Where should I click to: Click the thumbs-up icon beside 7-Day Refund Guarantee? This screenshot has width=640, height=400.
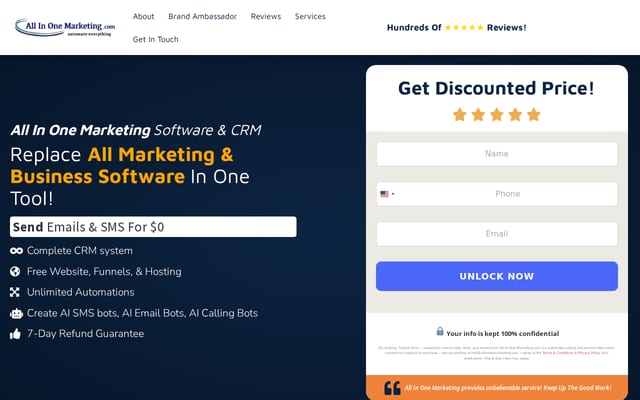[x=15, y=334]
